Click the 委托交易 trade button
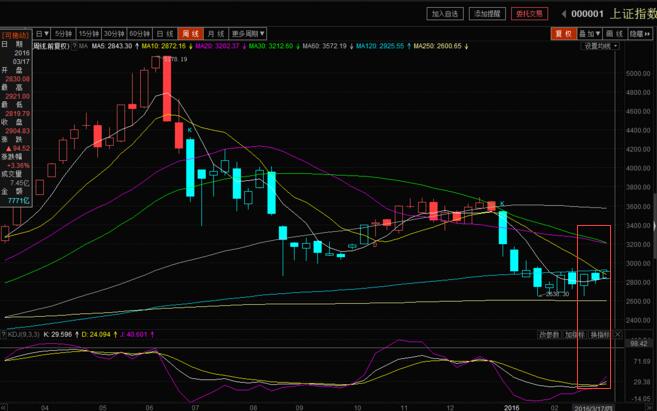This screenshot has height=411, width=657. [x=530, y=14]
